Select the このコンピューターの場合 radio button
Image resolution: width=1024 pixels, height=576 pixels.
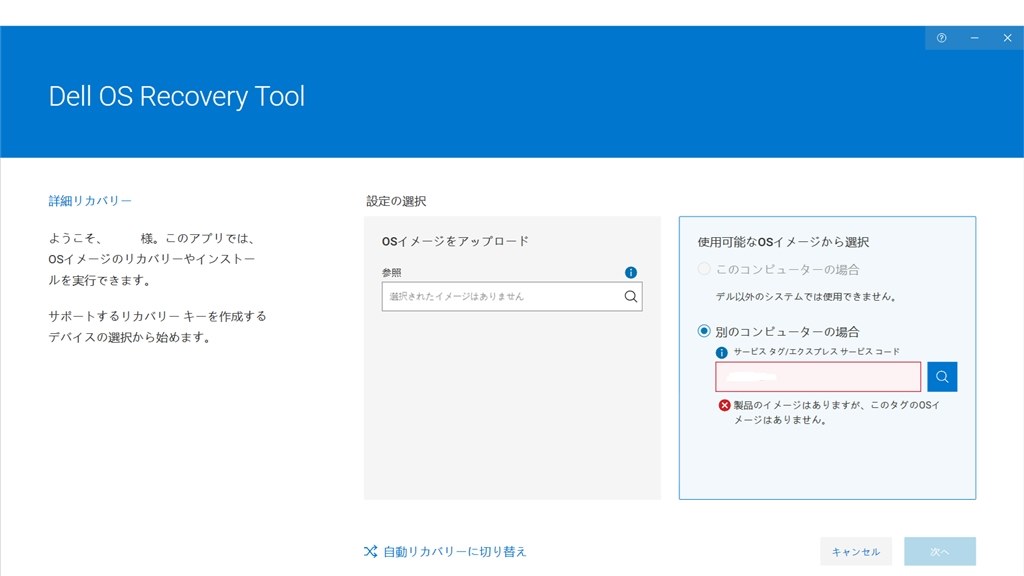tap(703, 269)
